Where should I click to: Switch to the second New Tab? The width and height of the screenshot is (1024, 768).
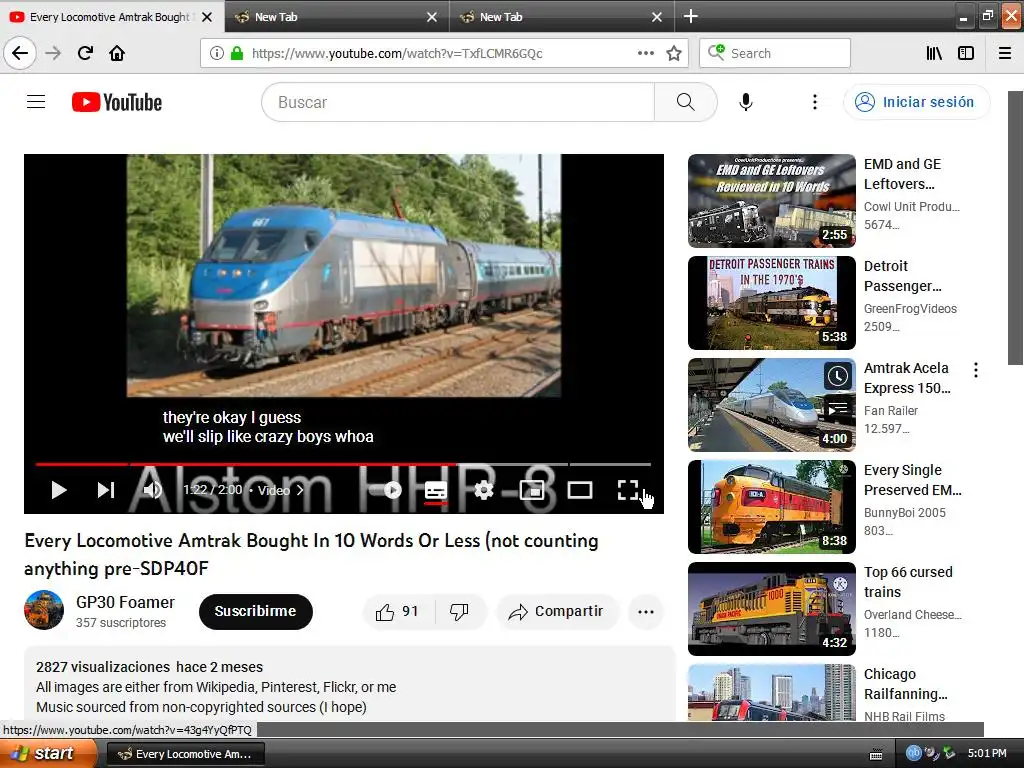(337, 17)
